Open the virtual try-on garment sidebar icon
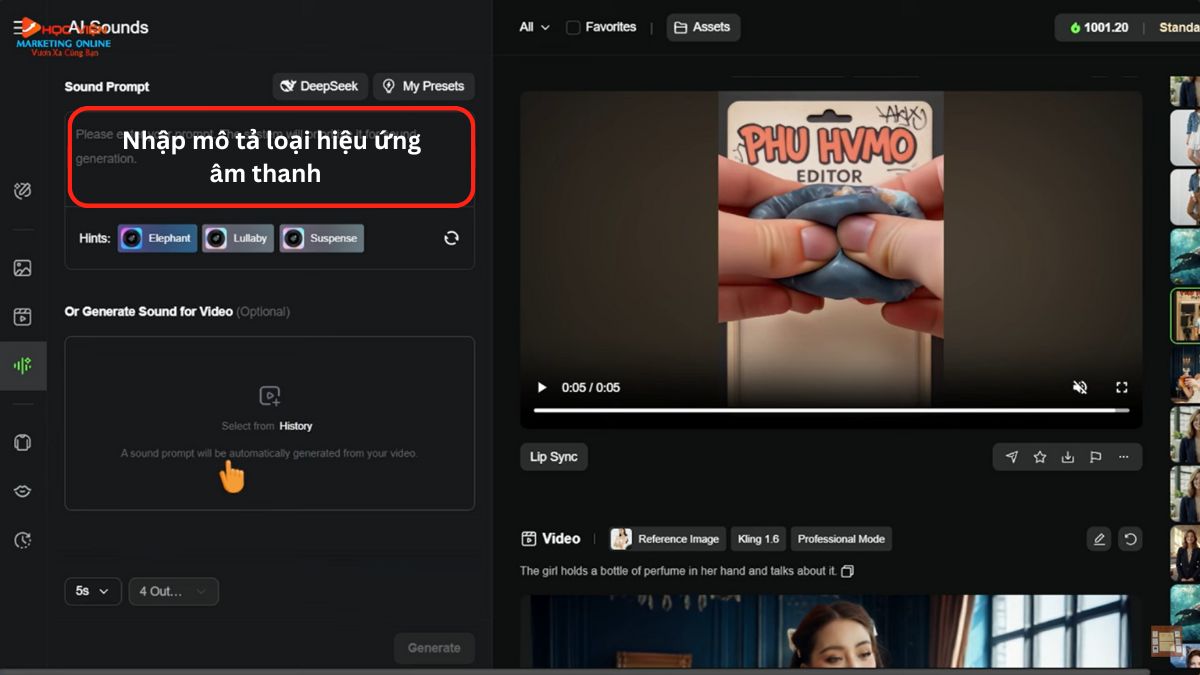The width and height of the screenshot is (1200, 675). [x=22, y=443]
